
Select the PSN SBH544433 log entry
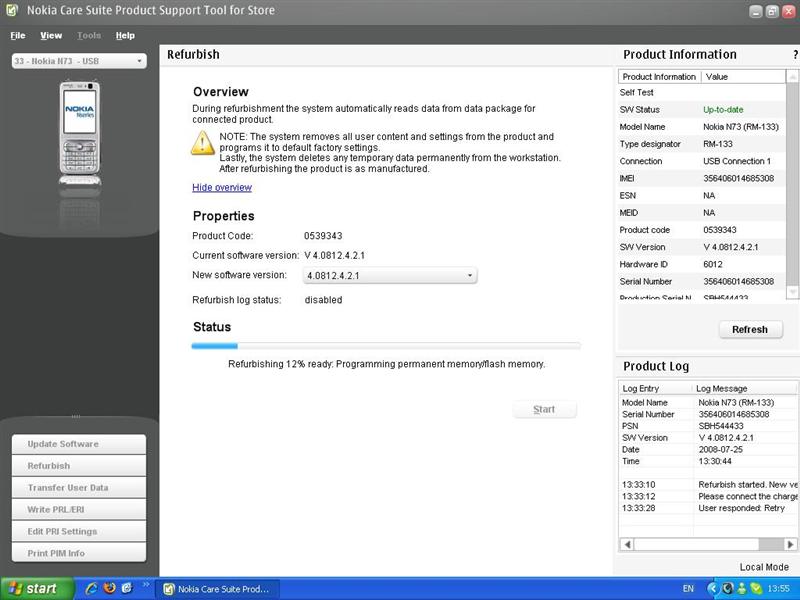coord(708,426)
